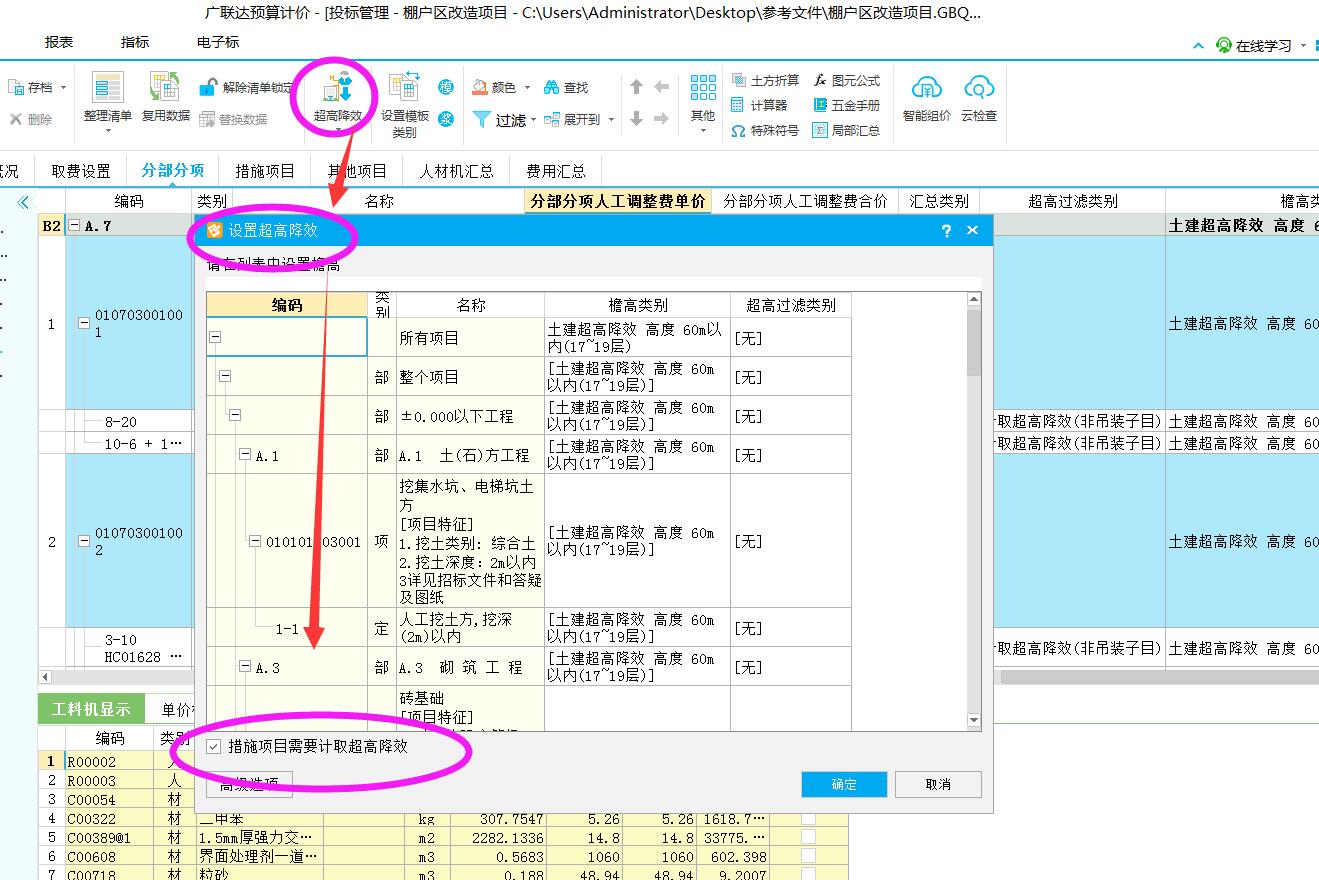Tick the checkbox in 1.5mm厚强力交 row
The image size is (1319, 880).
pyautogui.click(x=808, y=837)
